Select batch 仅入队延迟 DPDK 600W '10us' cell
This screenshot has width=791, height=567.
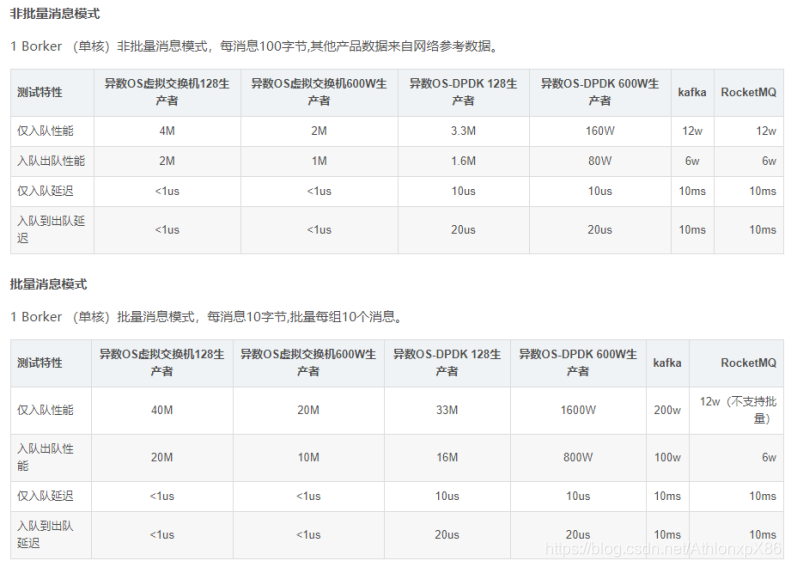tap(578, 496)
